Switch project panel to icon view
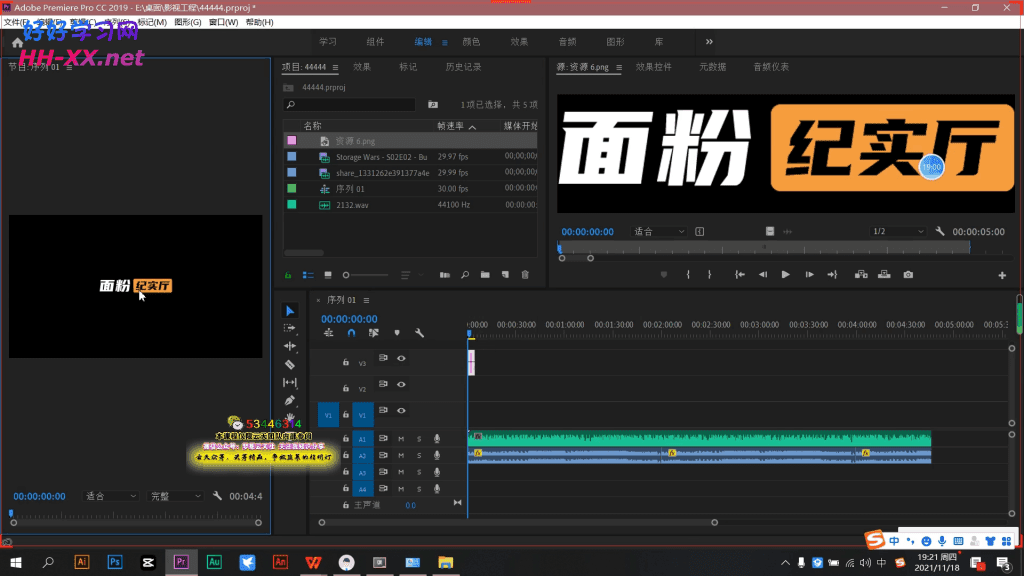The height and width of the screenshot is (576, 1024). [328, 275]
